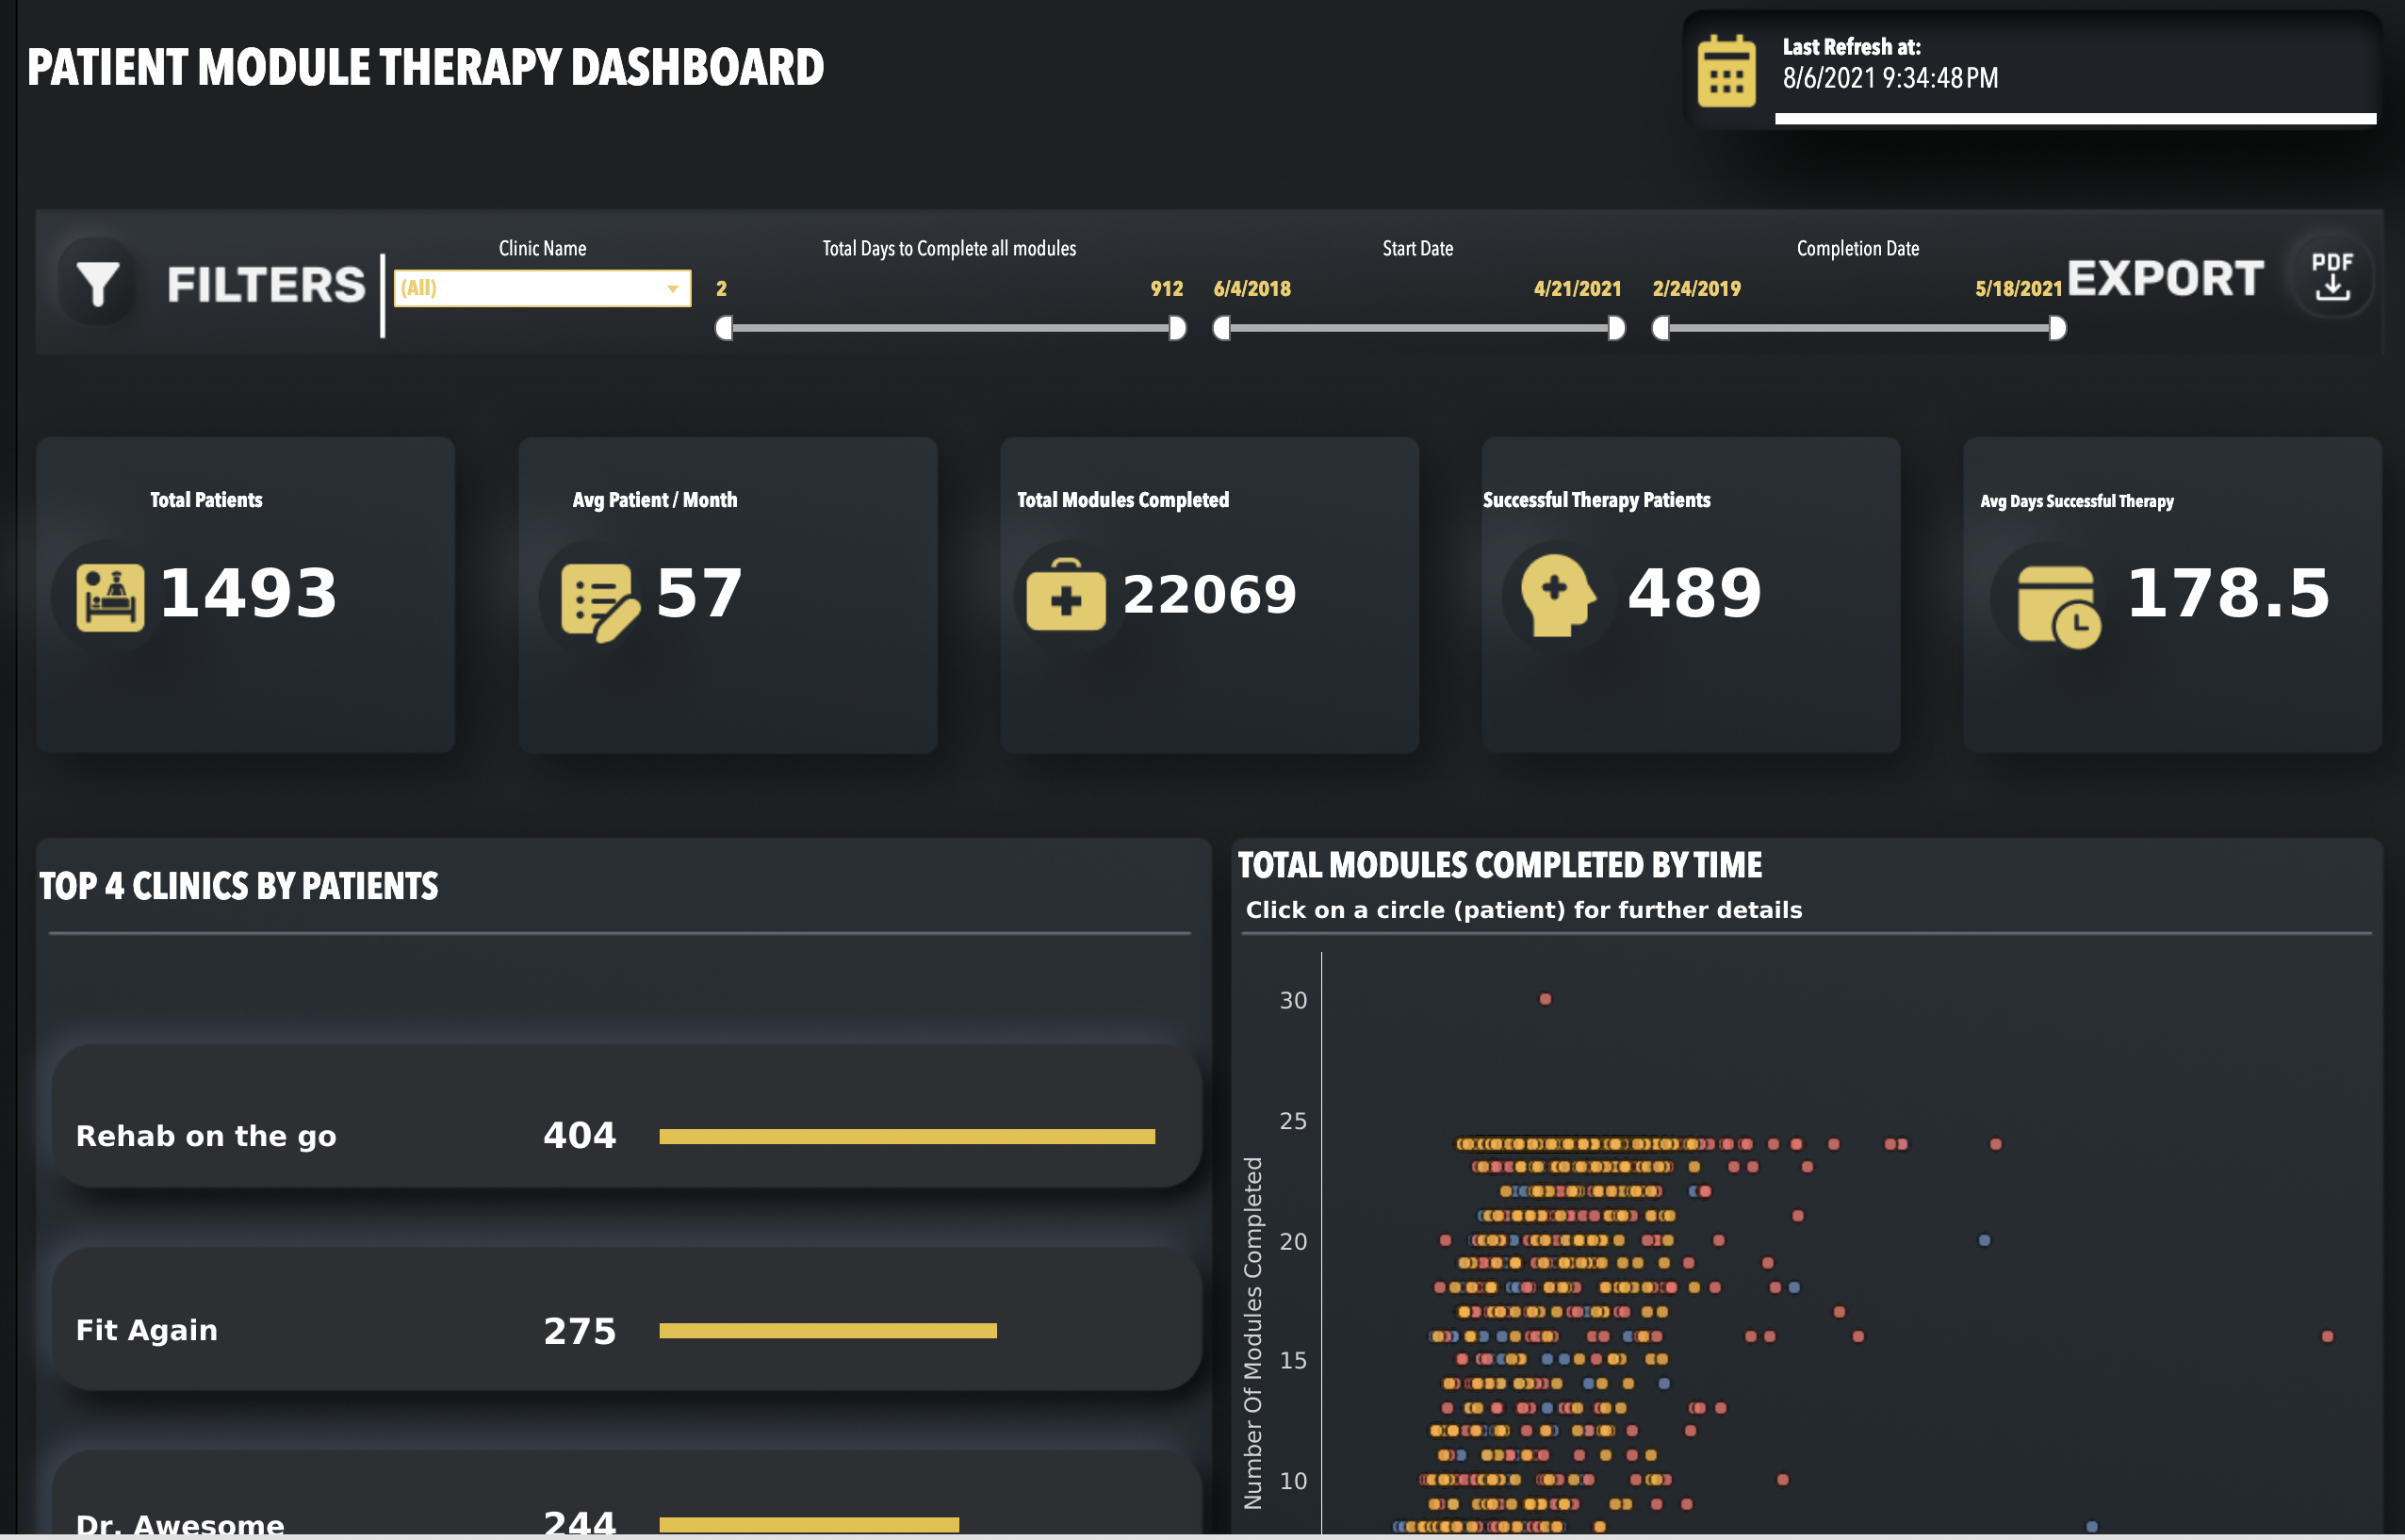Click the funnel filter icon
The height and width of the screenshot is (1540, 2405).
coord(98,284)
